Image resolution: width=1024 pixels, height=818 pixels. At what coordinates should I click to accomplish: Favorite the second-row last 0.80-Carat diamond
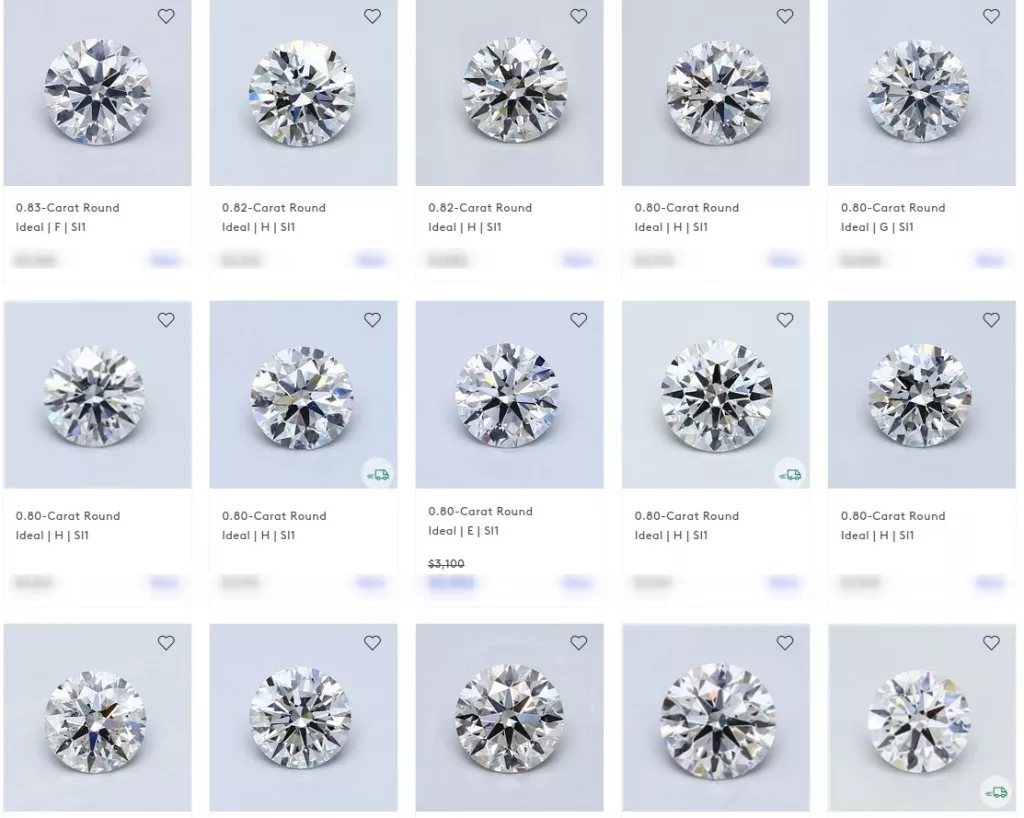[x=991, y=320]
